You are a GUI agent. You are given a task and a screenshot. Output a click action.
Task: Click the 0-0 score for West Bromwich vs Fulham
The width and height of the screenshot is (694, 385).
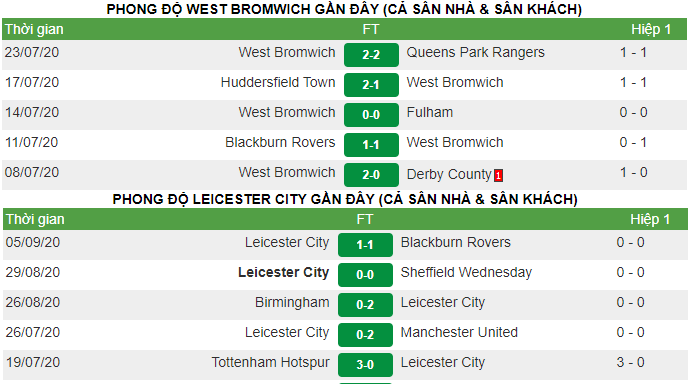[371, 115]
